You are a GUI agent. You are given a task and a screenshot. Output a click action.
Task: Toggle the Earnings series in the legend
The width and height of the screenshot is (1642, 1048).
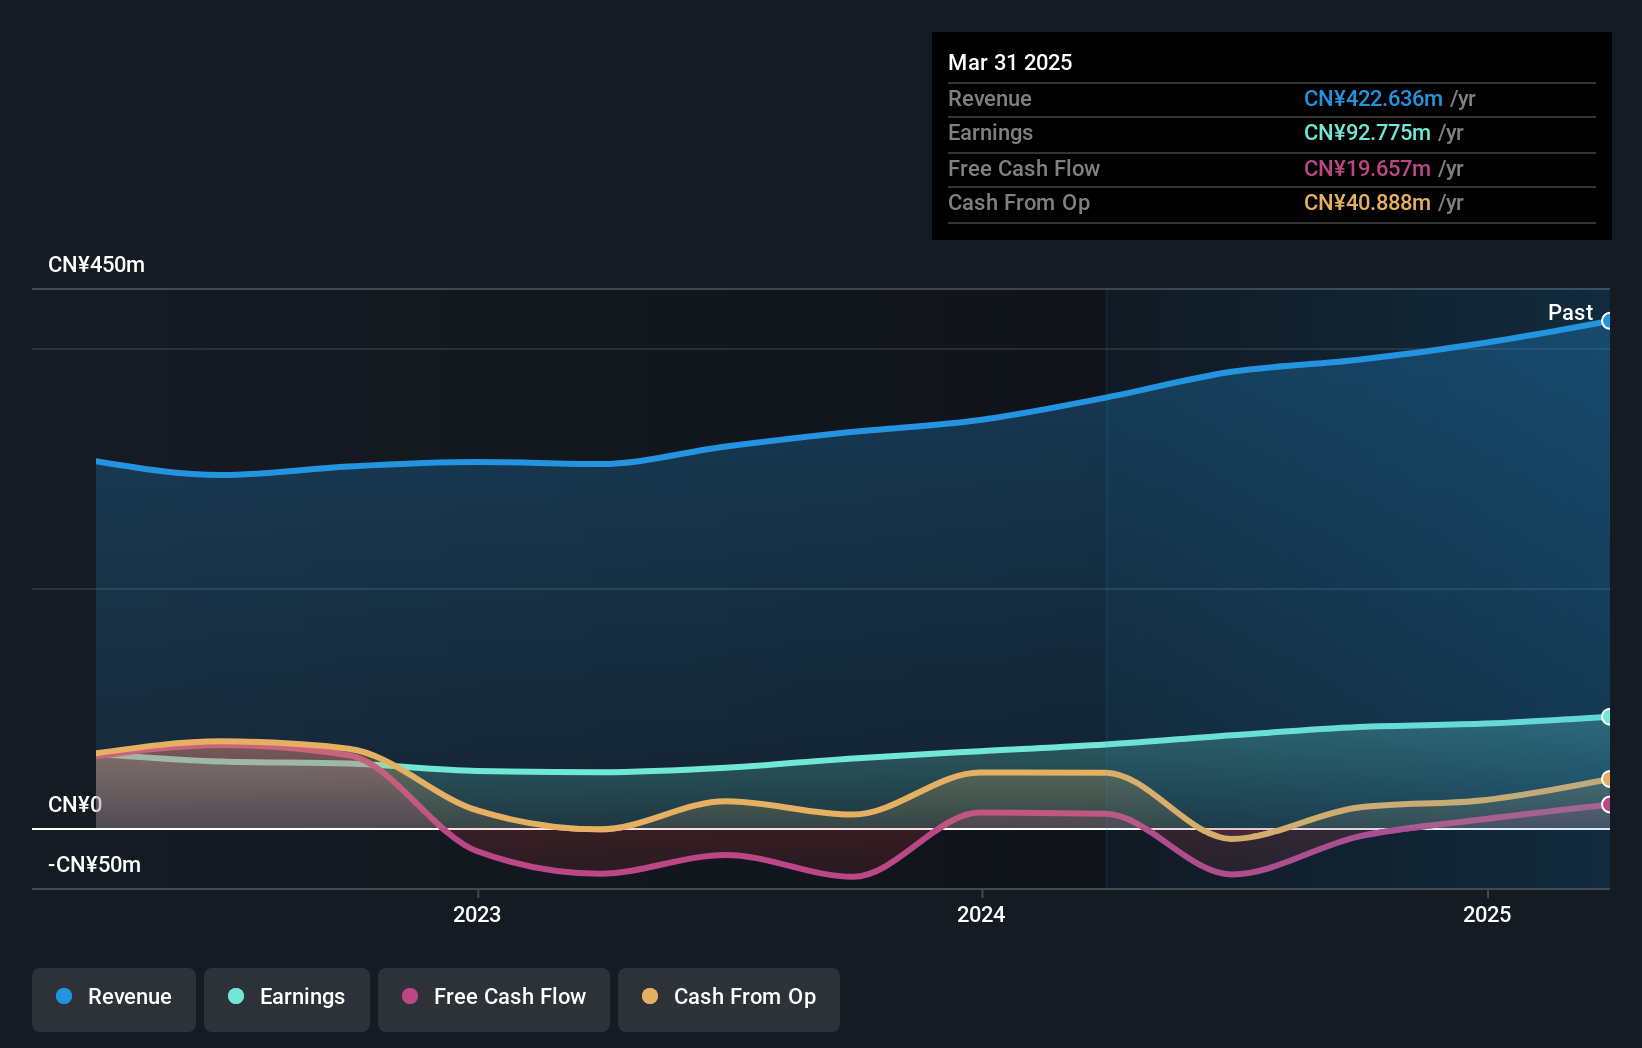(287, 999)
